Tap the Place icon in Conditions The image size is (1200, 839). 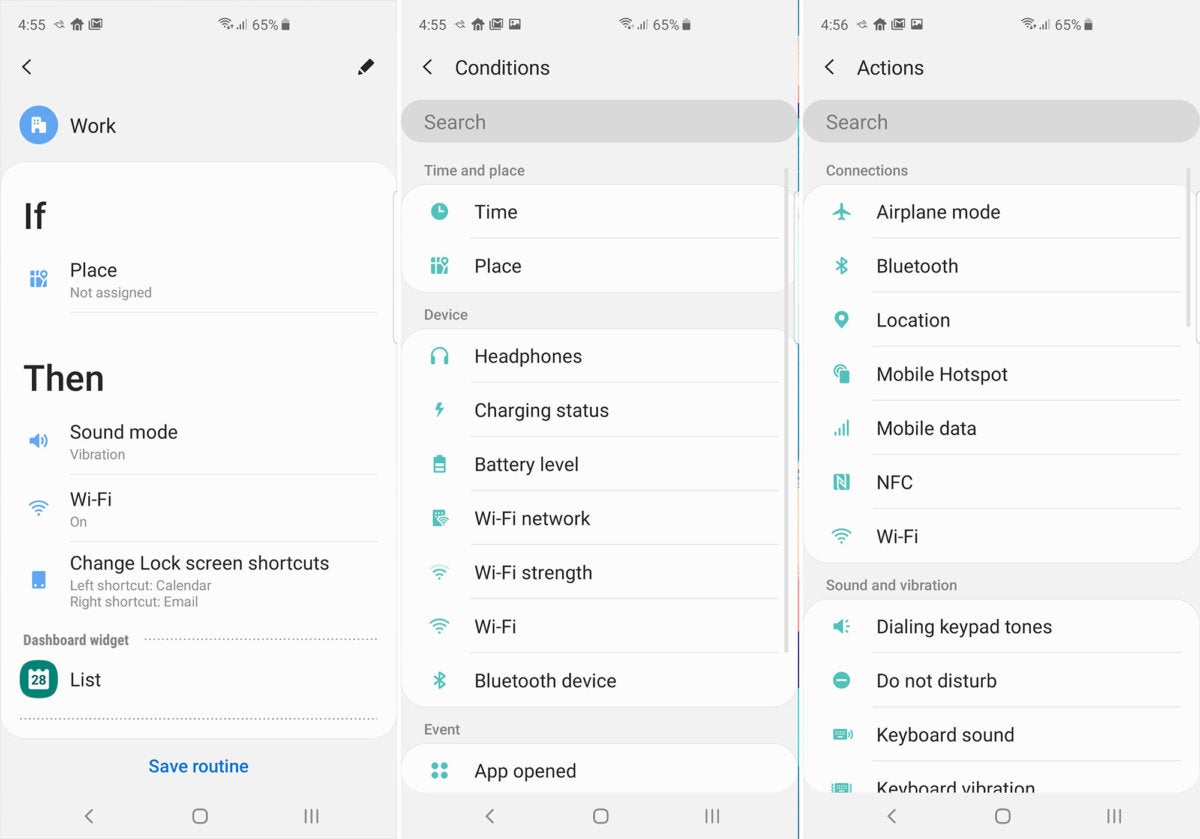coord(439,265)
